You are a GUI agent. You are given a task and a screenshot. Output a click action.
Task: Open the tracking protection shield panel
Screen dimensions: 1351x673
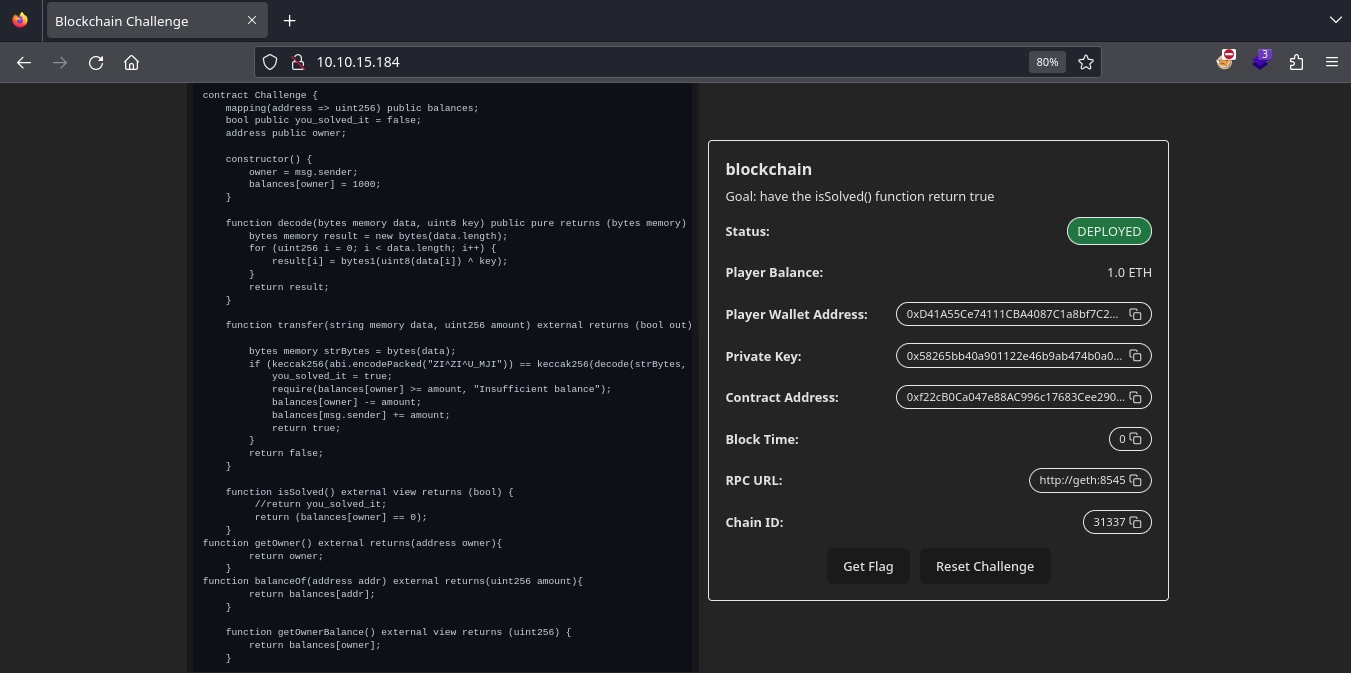click(270, 62)
